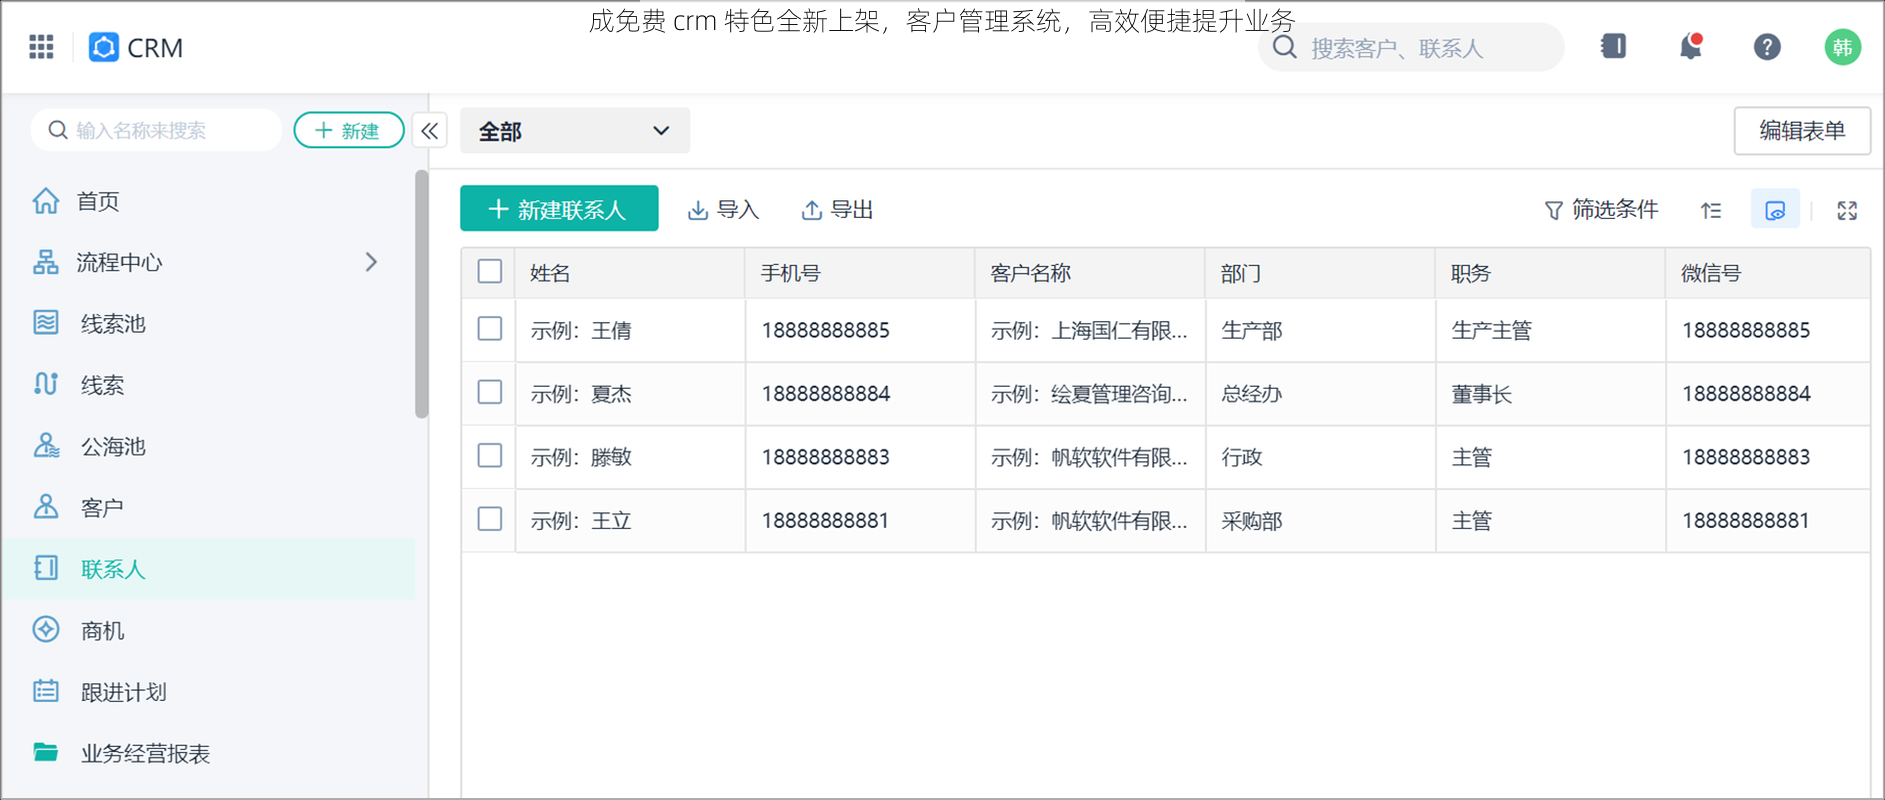
Task: Open the help question mark icon
Action: (x=1767, y=47)
